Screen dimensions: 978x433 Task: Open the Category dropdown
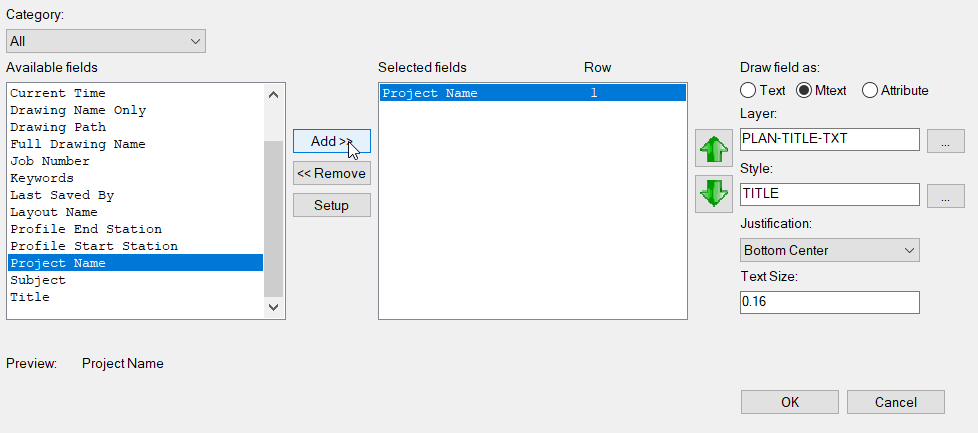106,41
